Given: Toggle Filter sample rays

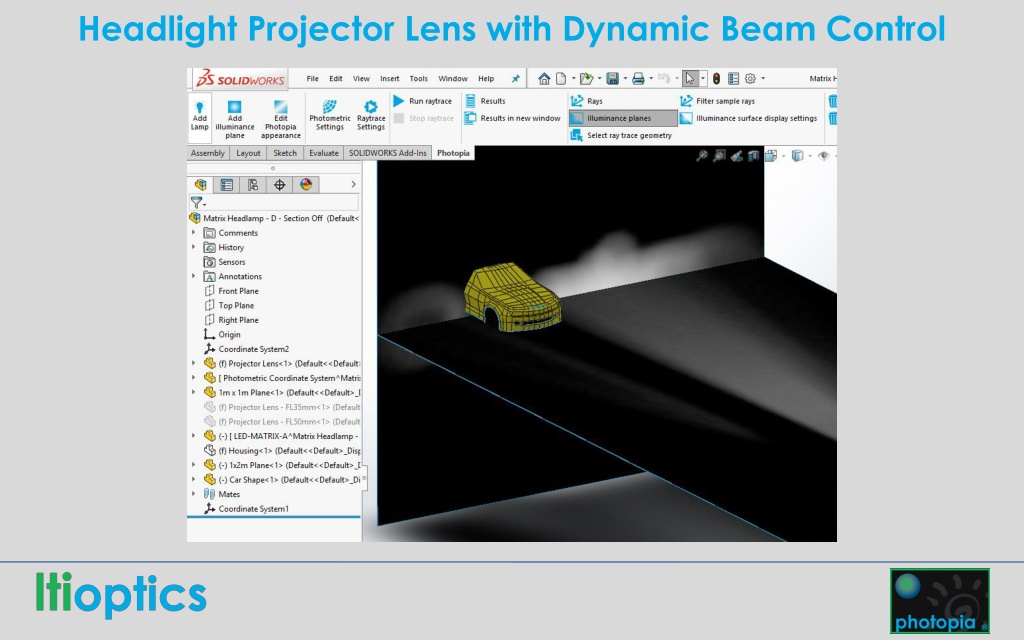Looking at the screenshot, I should [717, 101].
